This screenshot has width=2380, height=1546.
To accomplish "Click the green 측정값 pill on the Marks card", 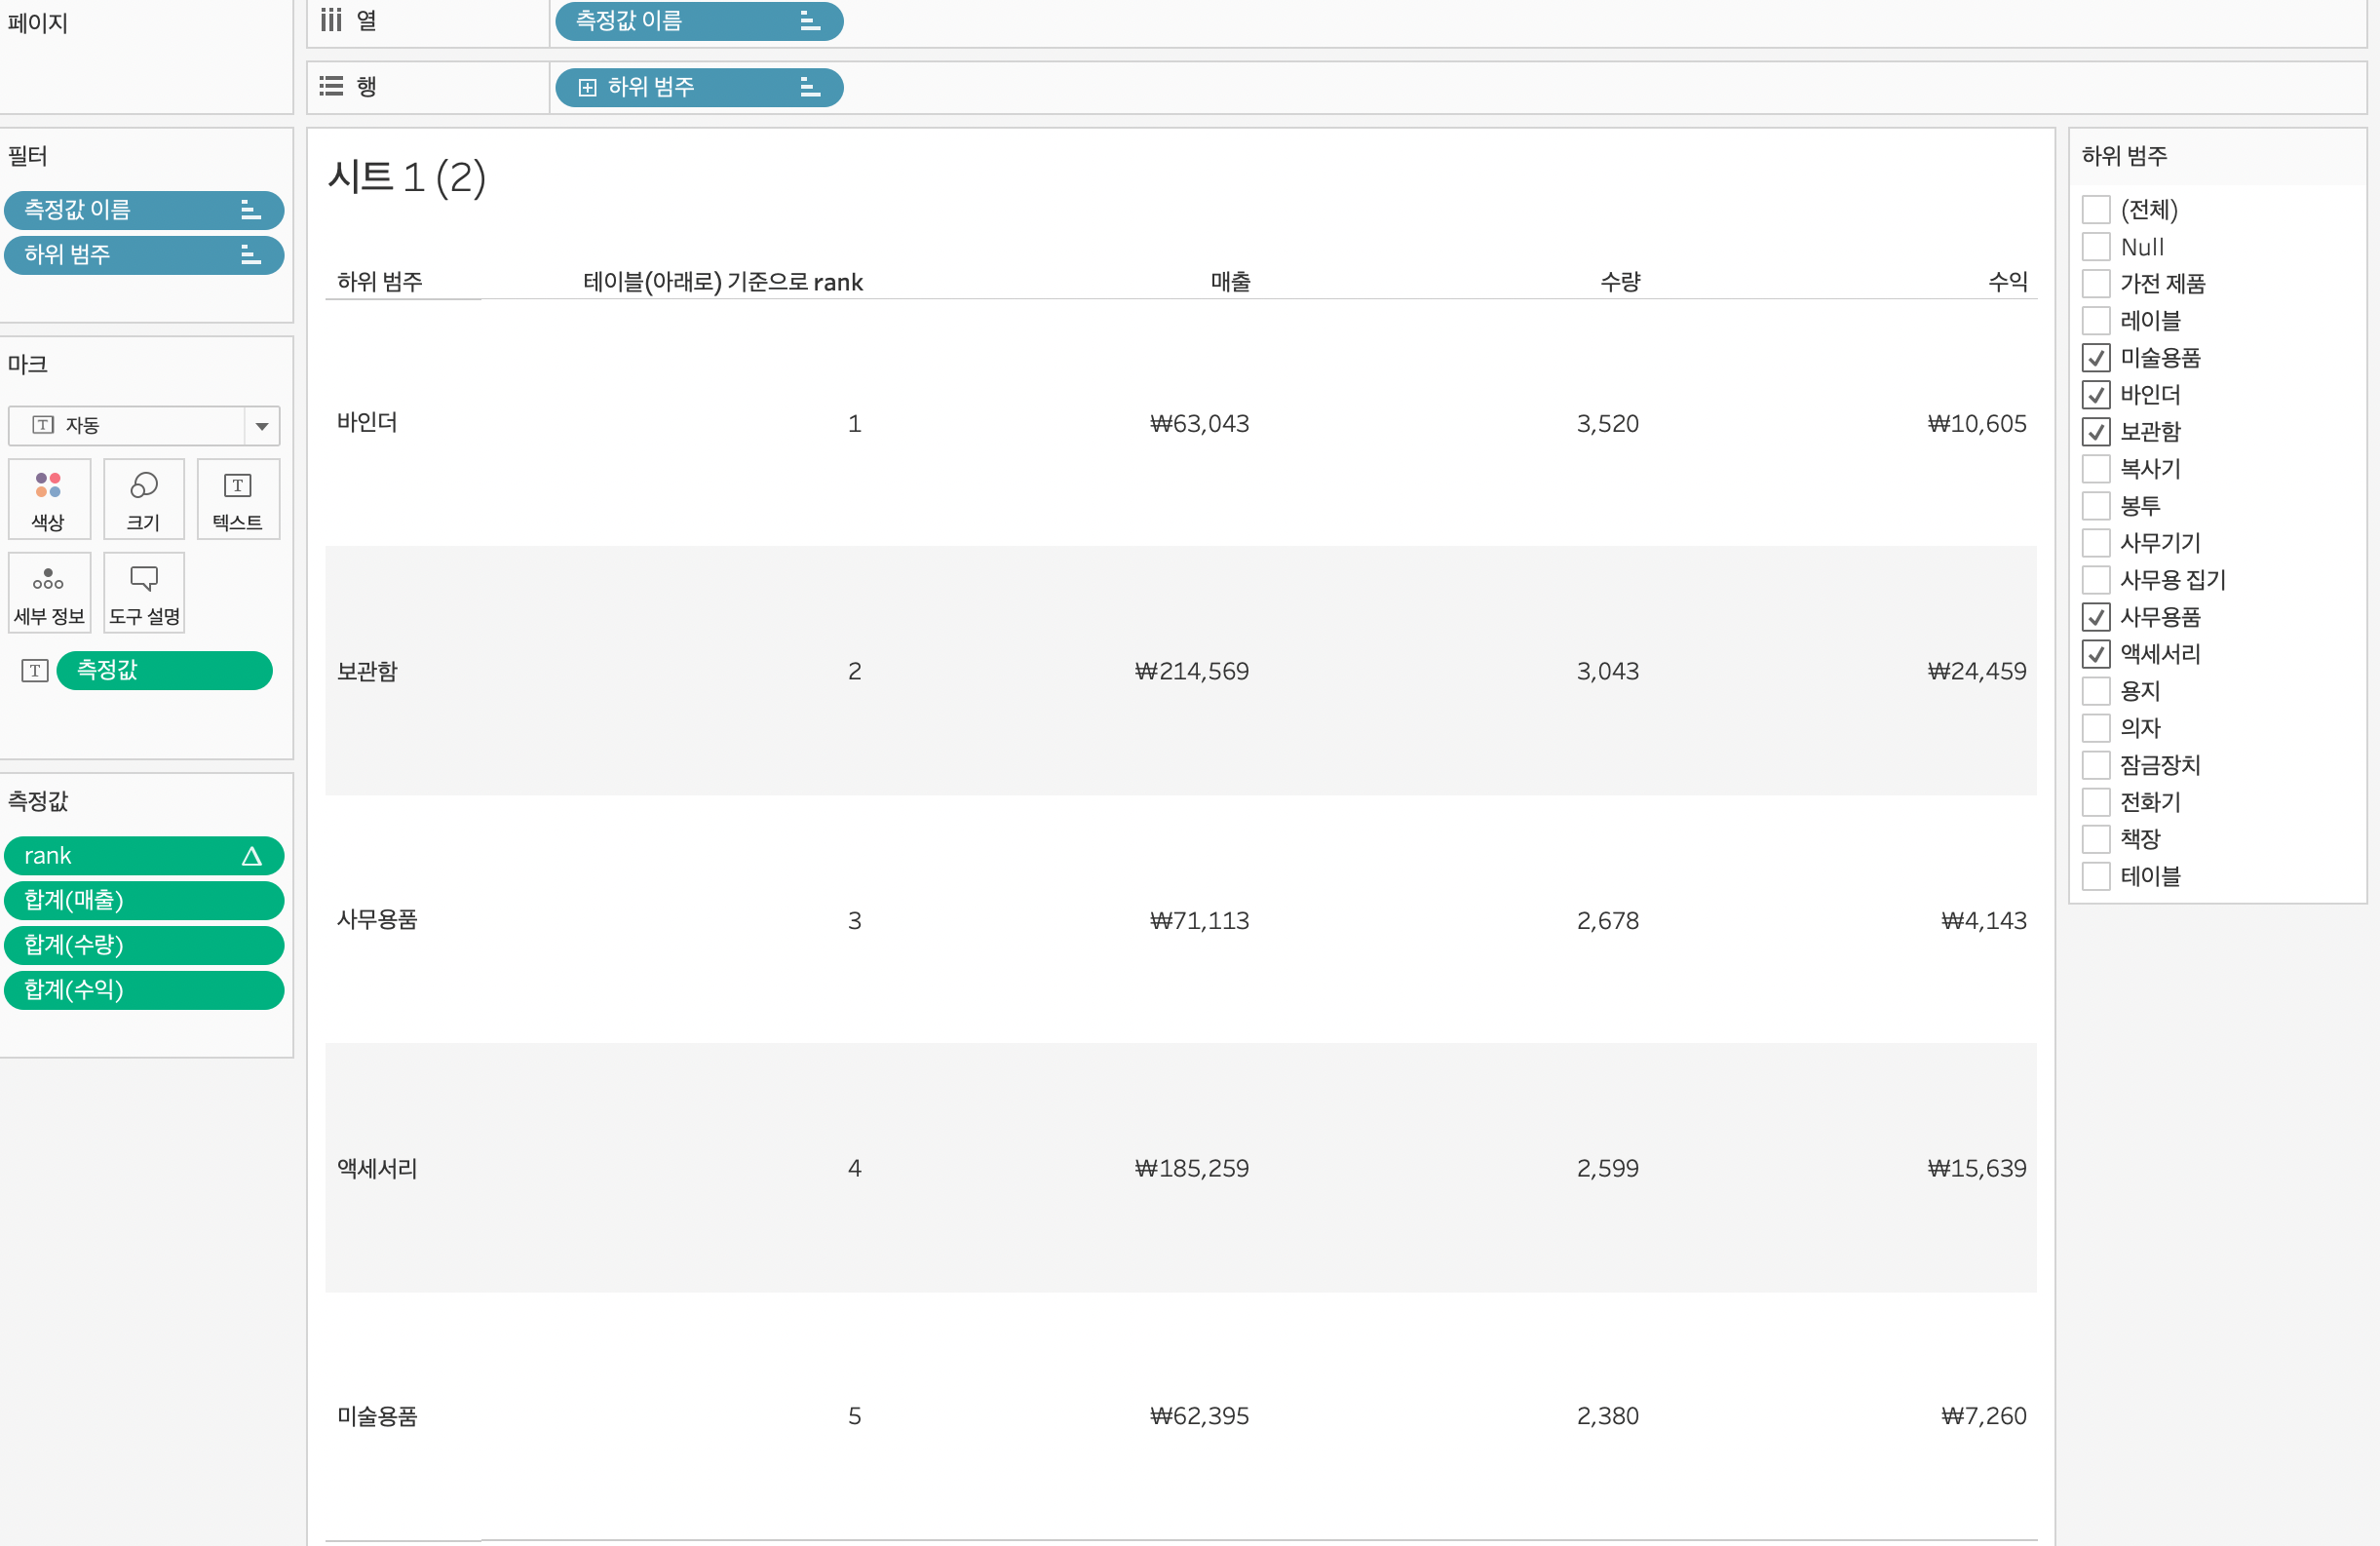I will click(x=164, y=670).
